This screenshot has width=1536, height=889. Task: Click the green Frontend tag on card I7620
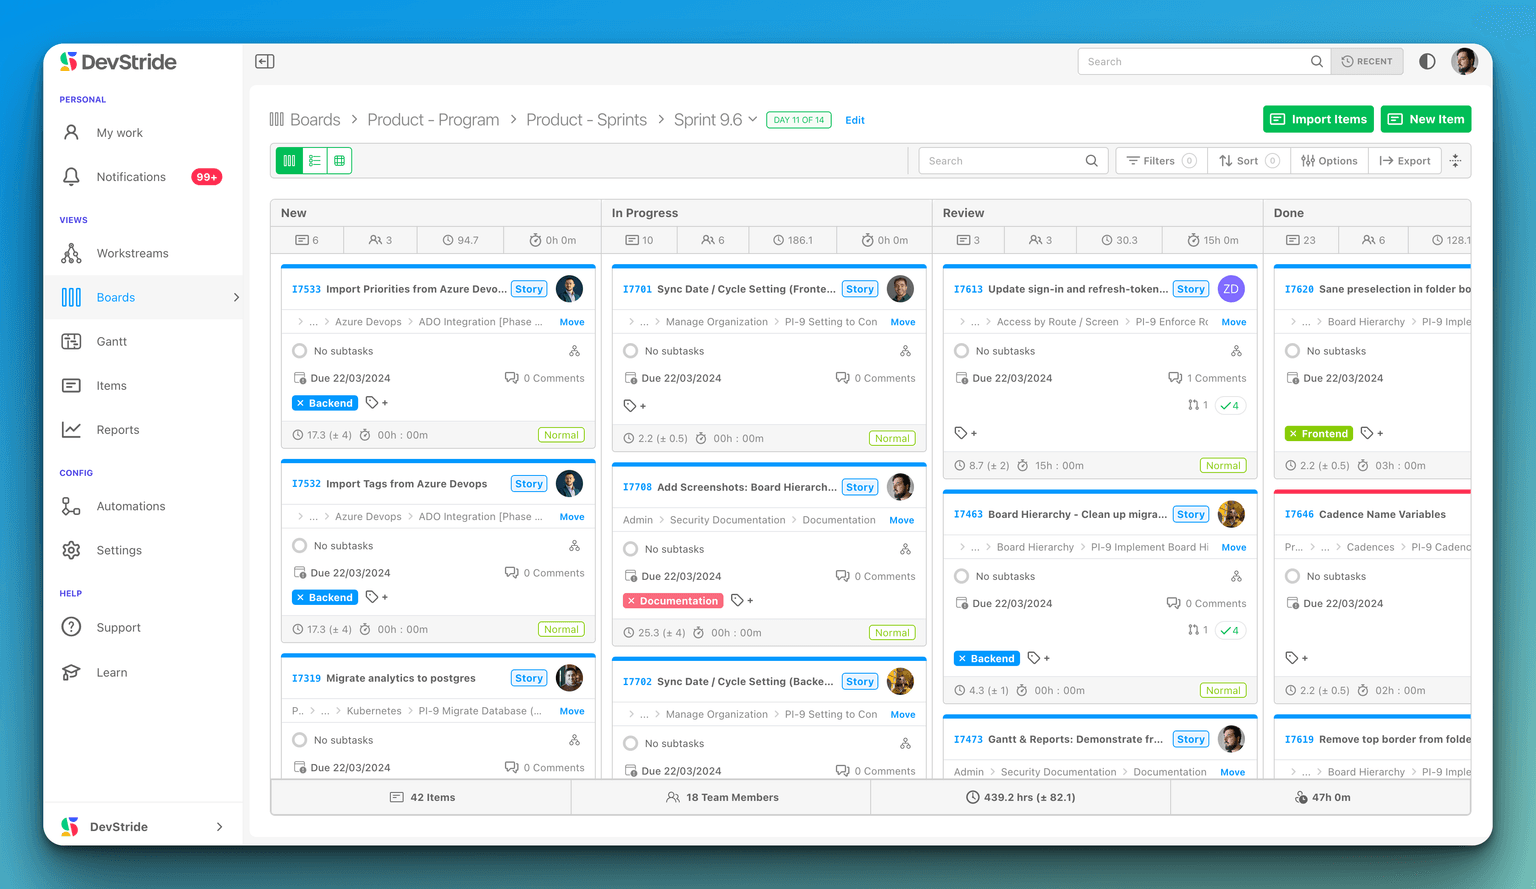pyautogui.click(x=1318, y=433)
